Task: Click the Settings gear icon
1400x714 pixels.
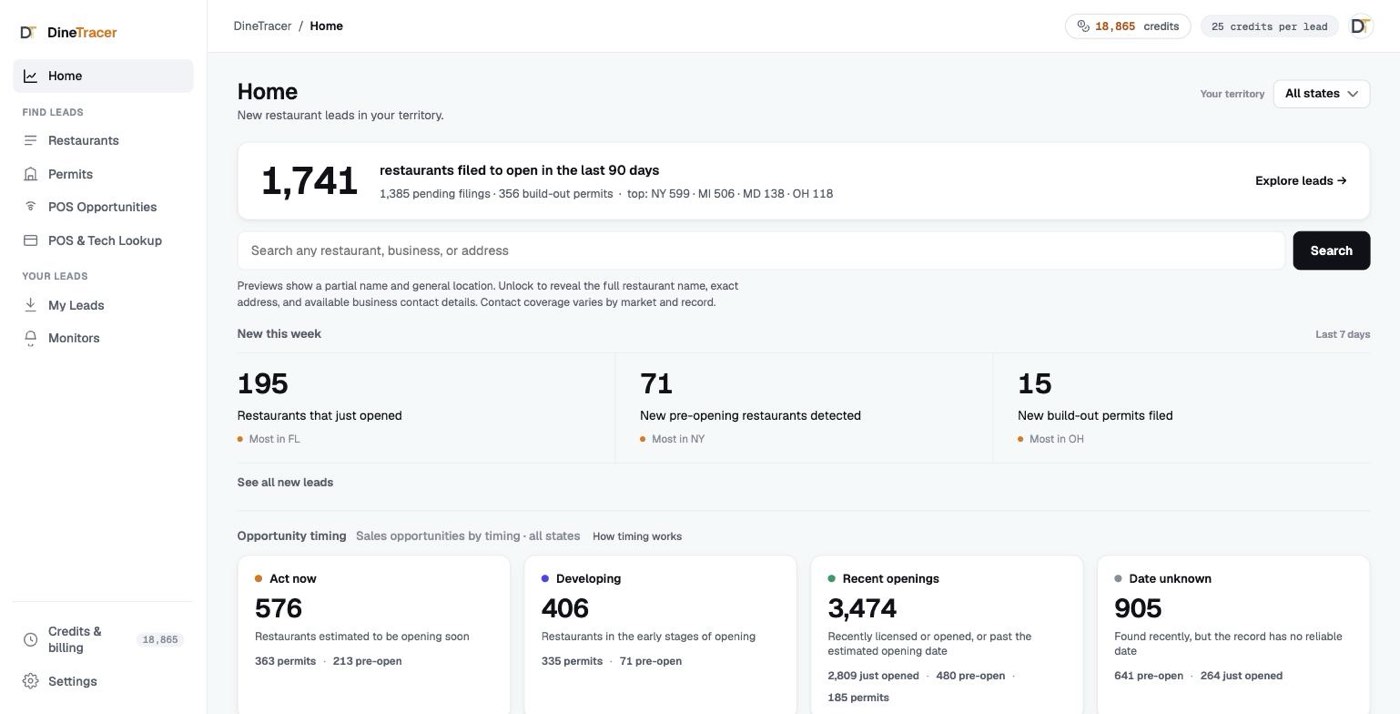Action: pyautogui.click(x=30, y=681)
